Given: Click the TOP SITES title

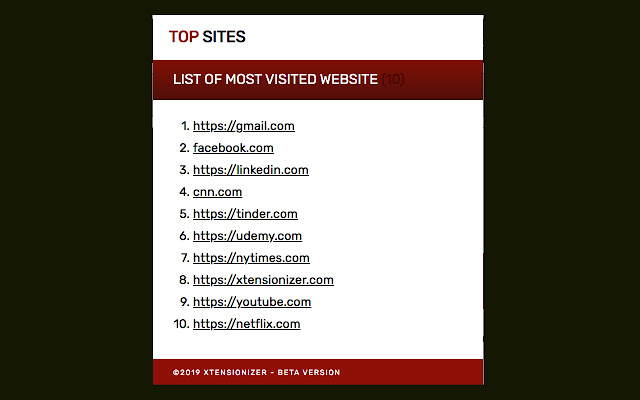Looking at the screenshot, I should (207, 37).
